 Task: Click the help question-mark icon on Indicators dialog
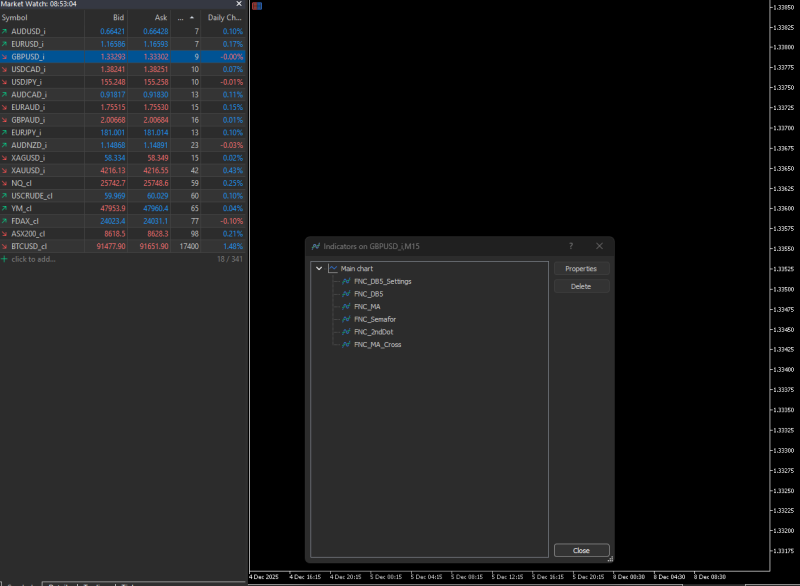click(x=570, y=245)
